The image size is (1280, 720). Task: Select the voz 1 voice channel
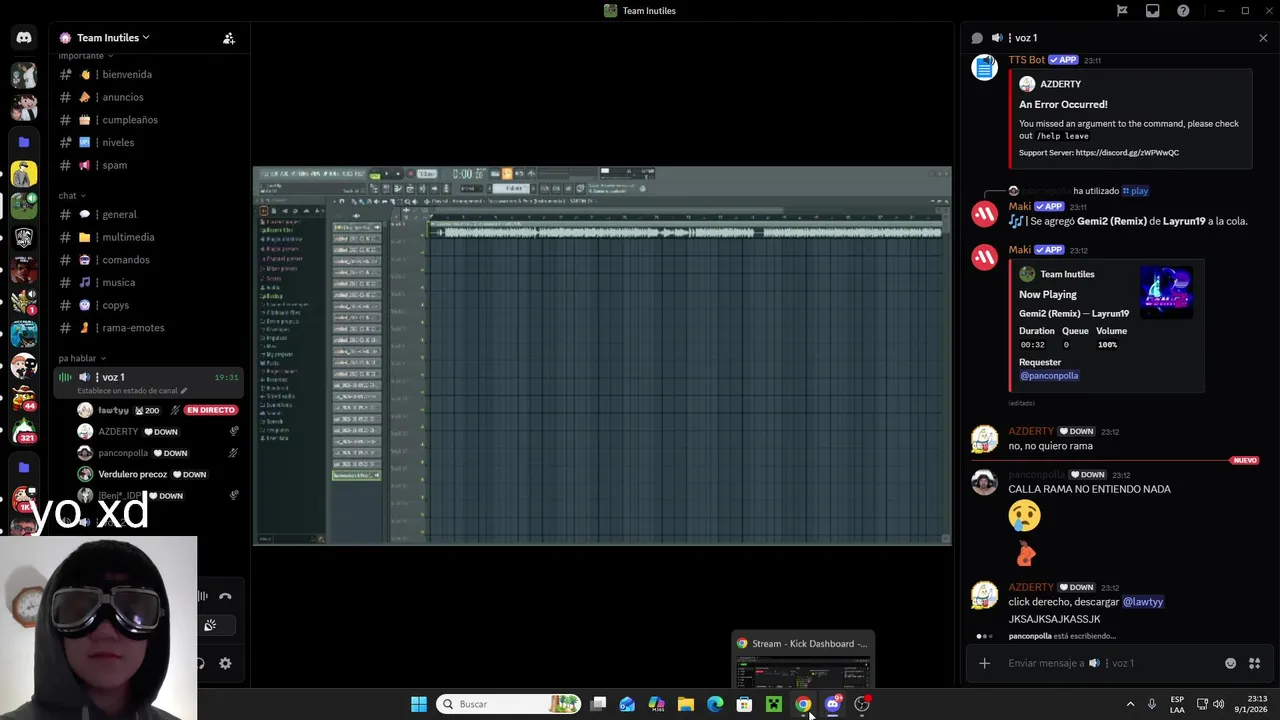[x=148, y=377]
